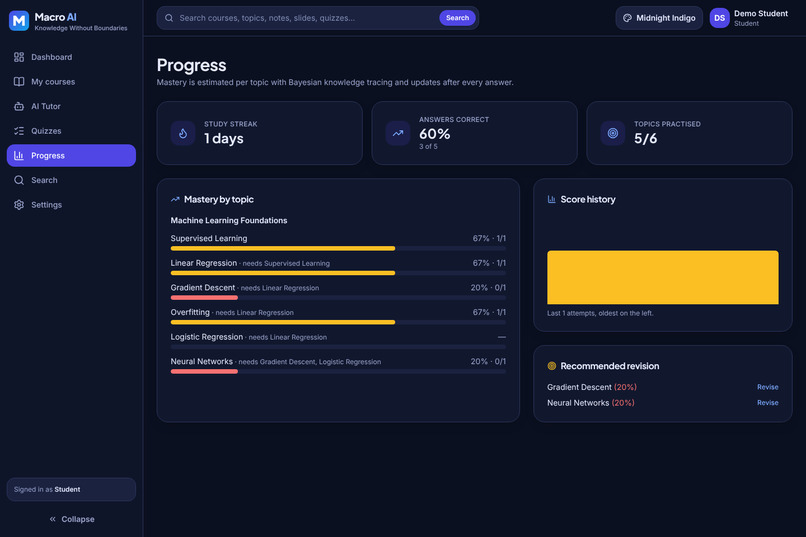Open the Demo Student profile menu
Screen dimensions: 806x537
[x=749, y=18]
